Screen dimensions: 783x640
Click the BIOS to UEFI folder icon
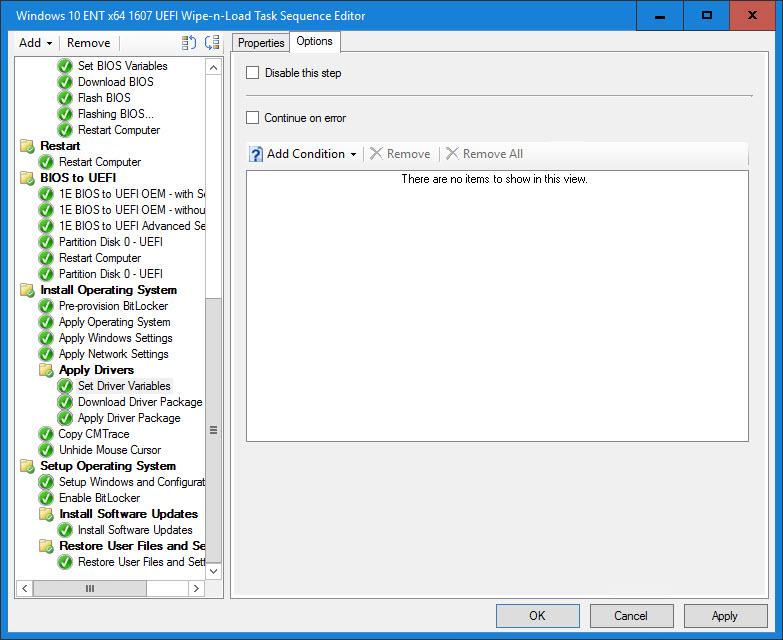coord(27,178)
